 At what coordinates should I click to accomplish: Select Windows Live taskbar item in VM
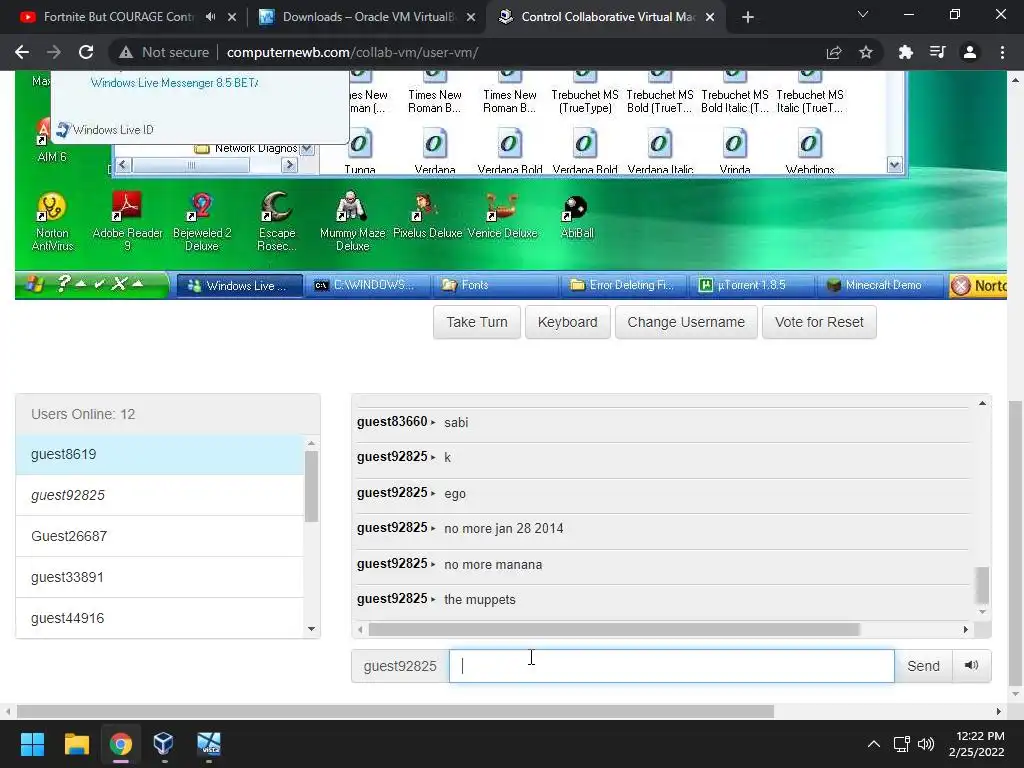tap(239, 285)
